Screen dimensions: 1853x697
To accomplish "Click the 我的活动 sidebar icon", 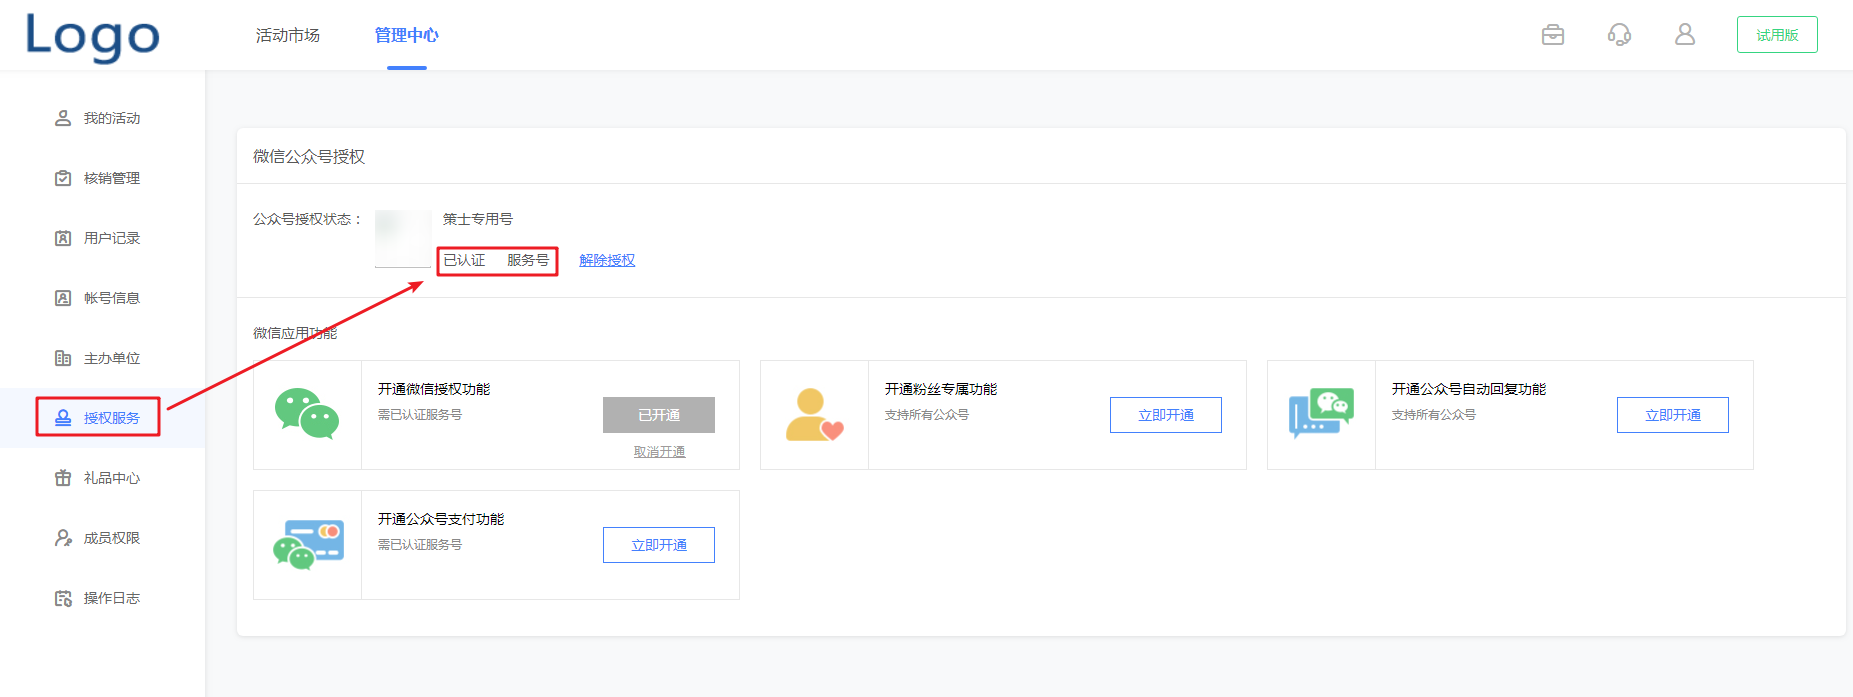I will point(63,118).
